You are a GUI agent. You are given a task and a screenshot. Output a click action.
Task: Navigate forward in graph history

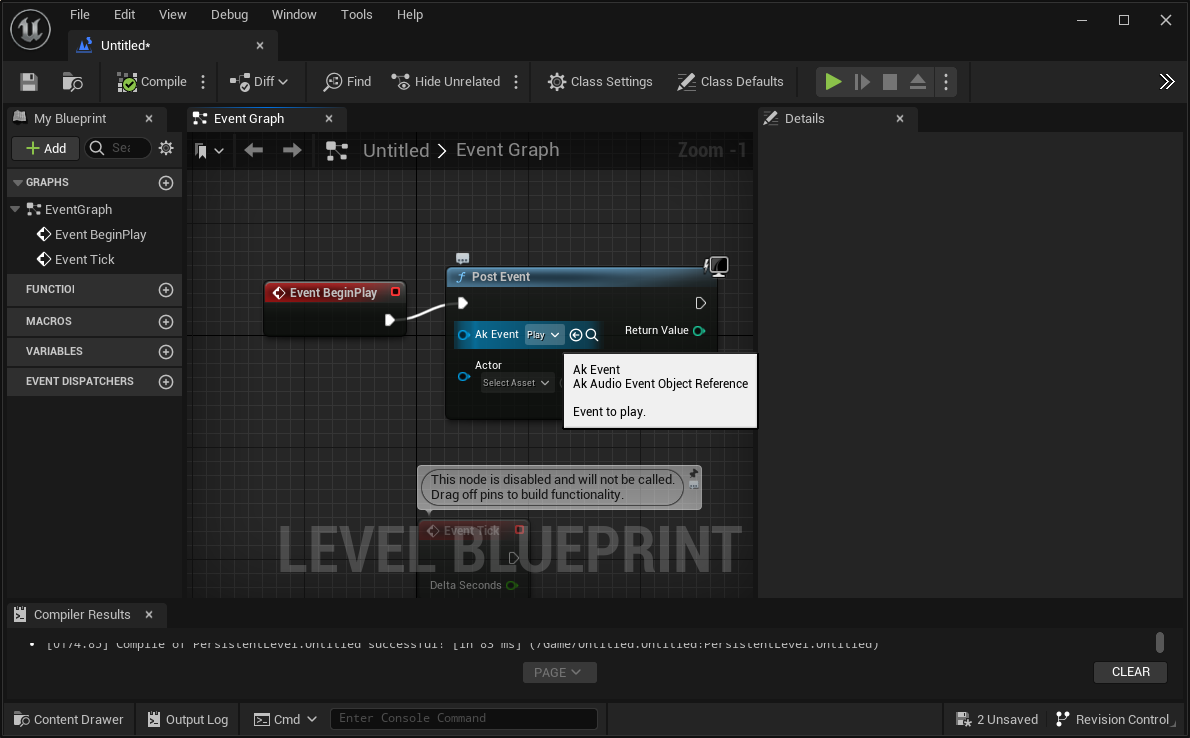coord(292,150)
